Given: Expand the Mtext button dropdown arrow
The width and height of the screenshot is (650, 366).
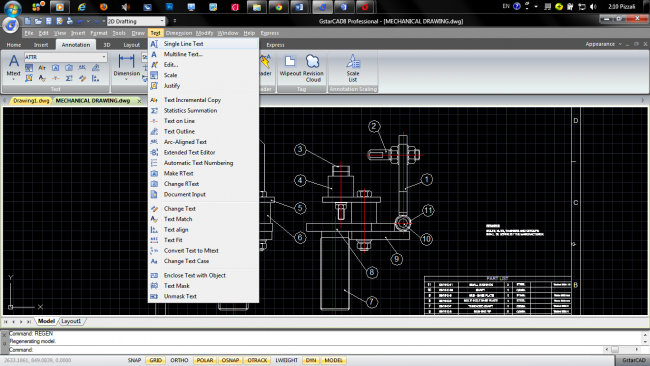Looking at the screenshot, I should coord(13,79).
